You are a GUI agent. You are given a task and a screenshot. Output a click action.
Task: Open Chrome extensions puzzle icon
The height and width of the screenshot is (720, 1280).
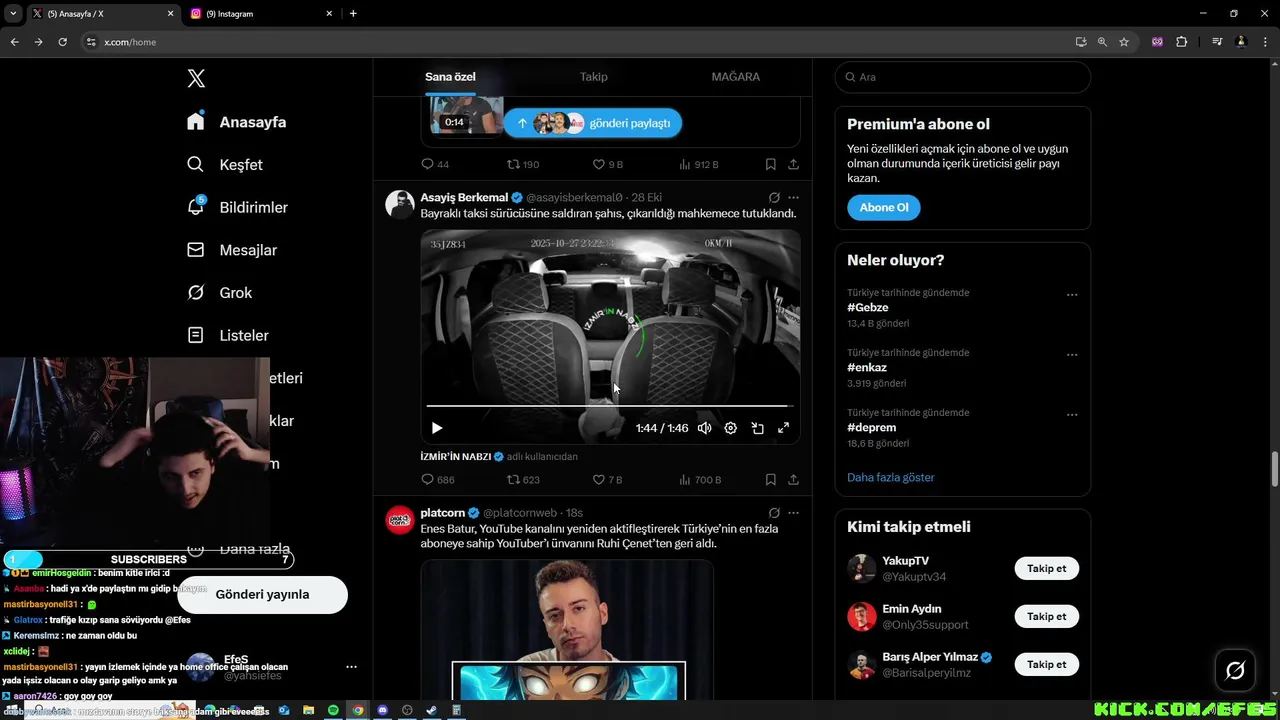coord(1181,42)
